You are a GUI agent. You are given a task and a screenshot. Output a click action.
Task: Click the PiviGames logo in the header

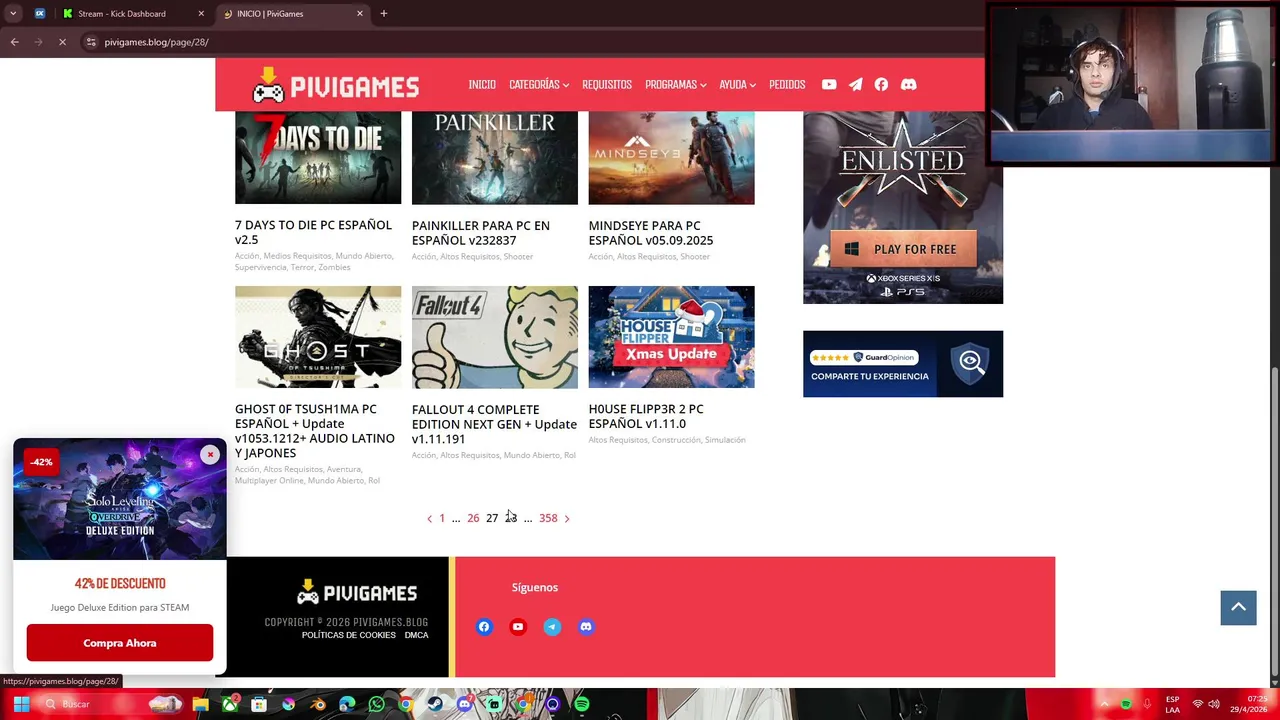335,86
